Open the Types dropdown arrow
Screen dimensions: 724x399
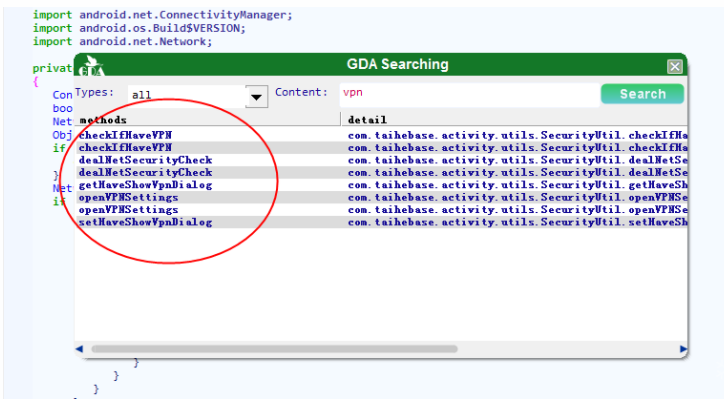[x=256, y=97]
